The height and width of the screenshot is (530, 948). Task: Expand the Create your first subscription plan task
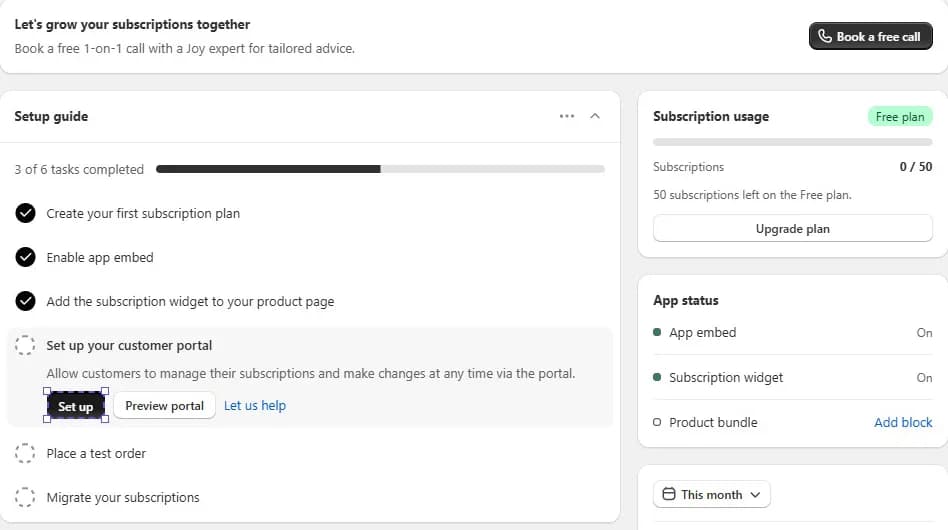pos(143,213)
